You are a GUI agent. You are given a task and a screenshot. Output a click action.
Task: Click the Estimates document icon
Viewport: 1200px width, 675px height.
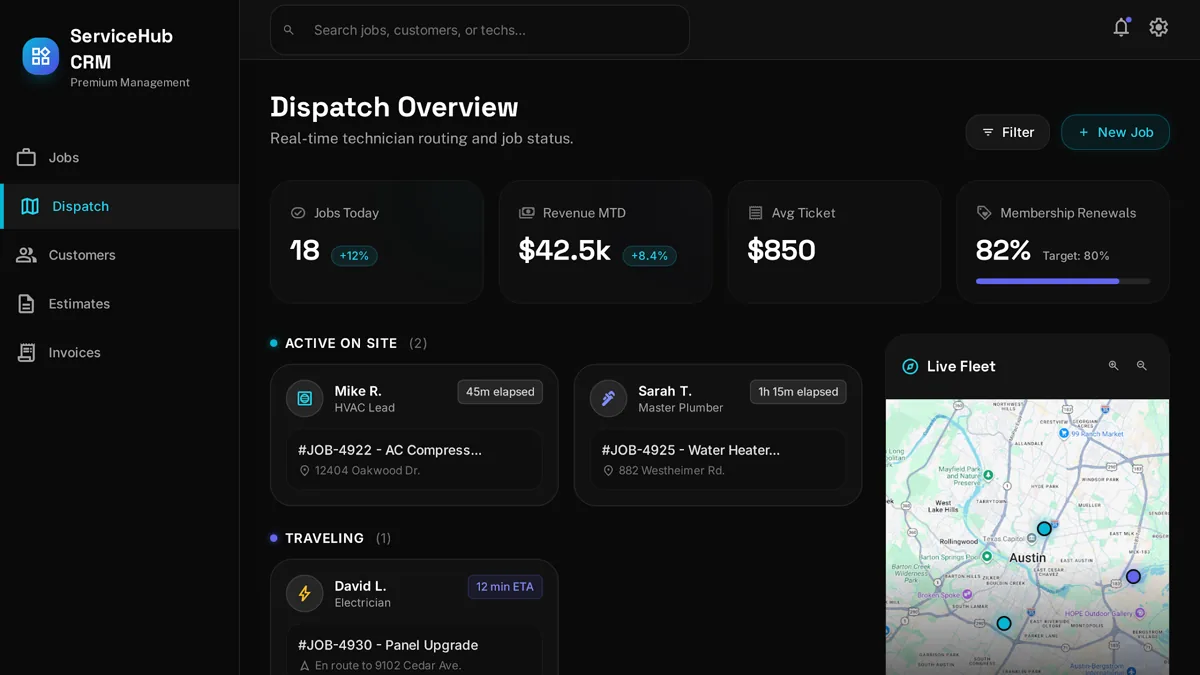point(26,304)
